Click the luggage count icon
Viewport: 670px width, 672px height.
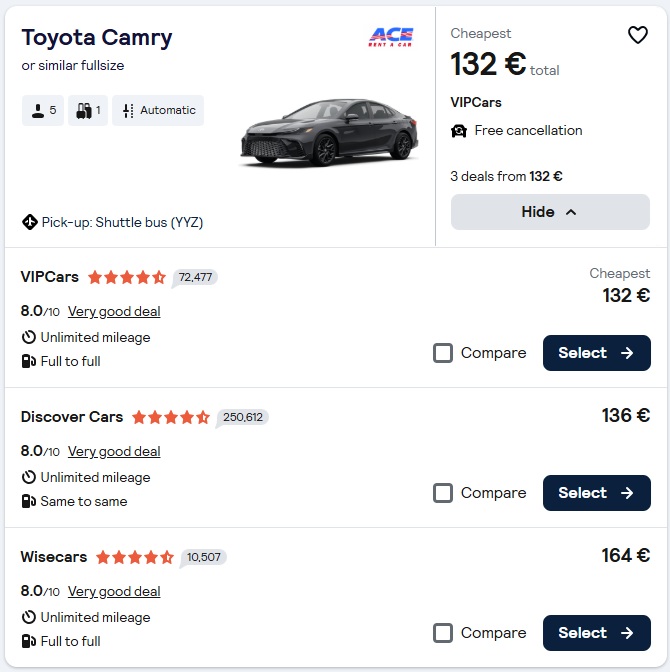point(84,111)
